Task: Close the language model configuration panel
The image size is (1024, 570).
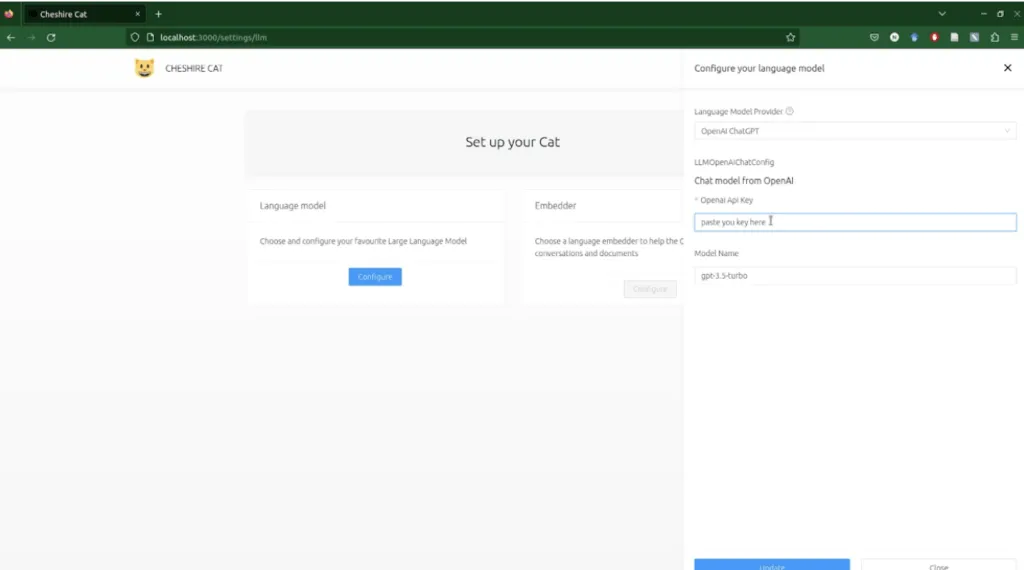Action: click(1007, 68)
